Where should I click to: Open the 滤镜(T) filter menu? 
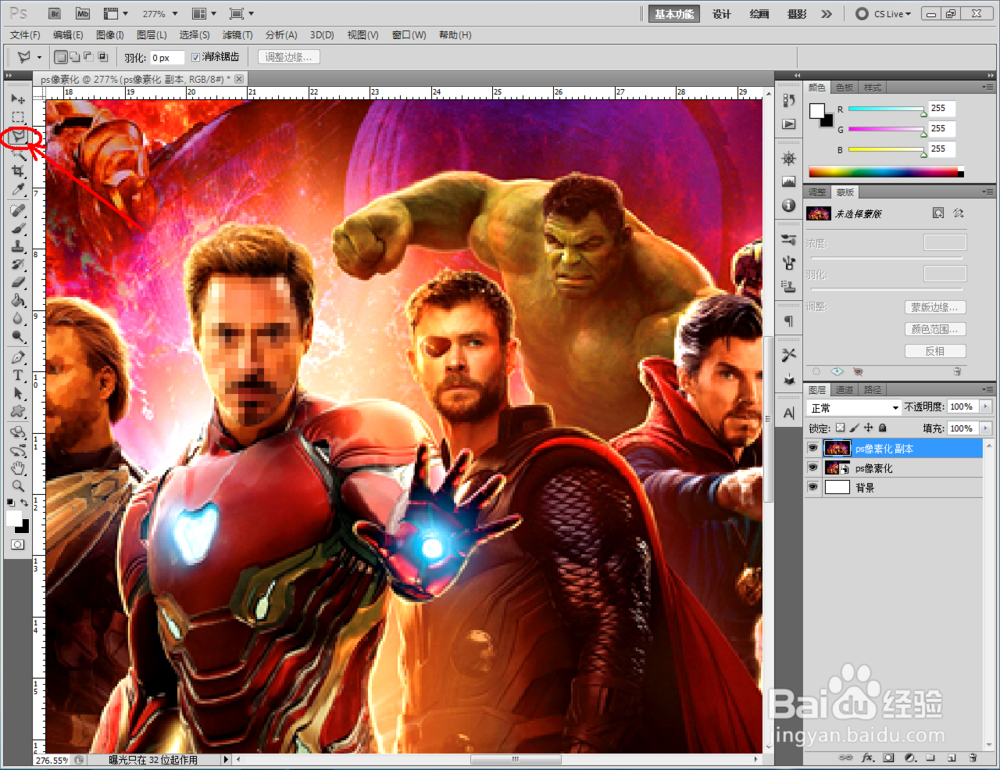237,35
